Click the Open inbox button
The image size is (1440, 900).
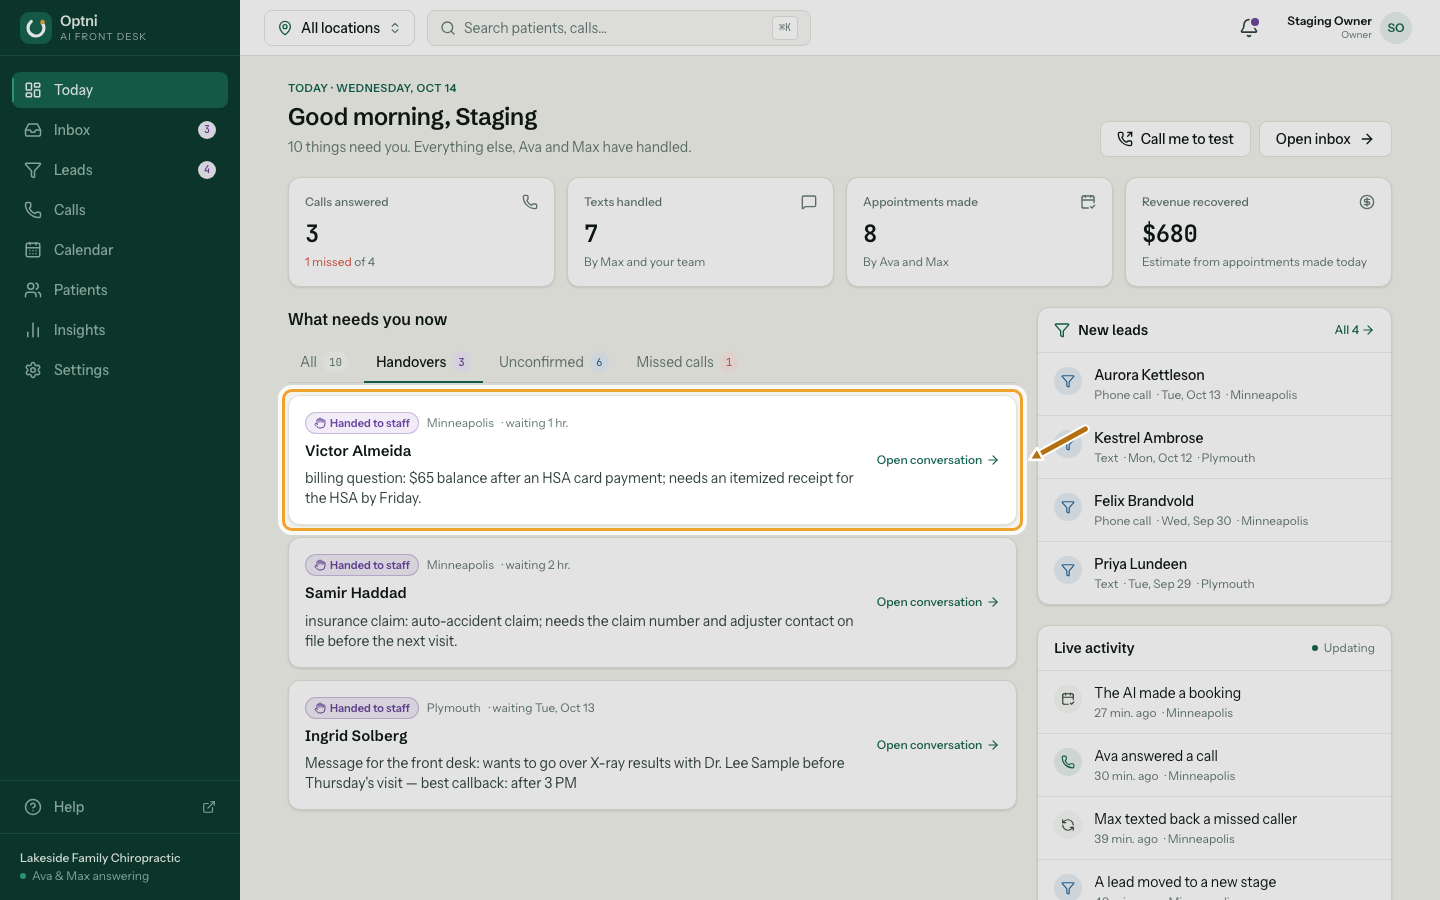1325,139
